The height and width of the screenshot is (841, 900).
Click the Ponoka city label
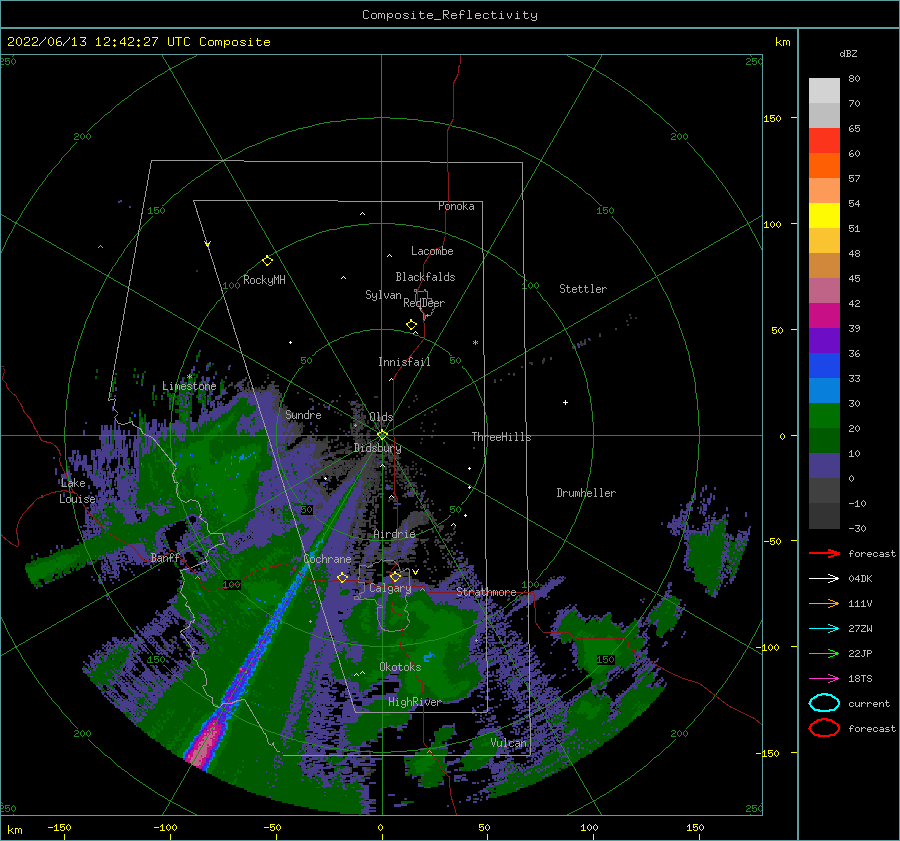pyautogui.click(x=456, y=206)
